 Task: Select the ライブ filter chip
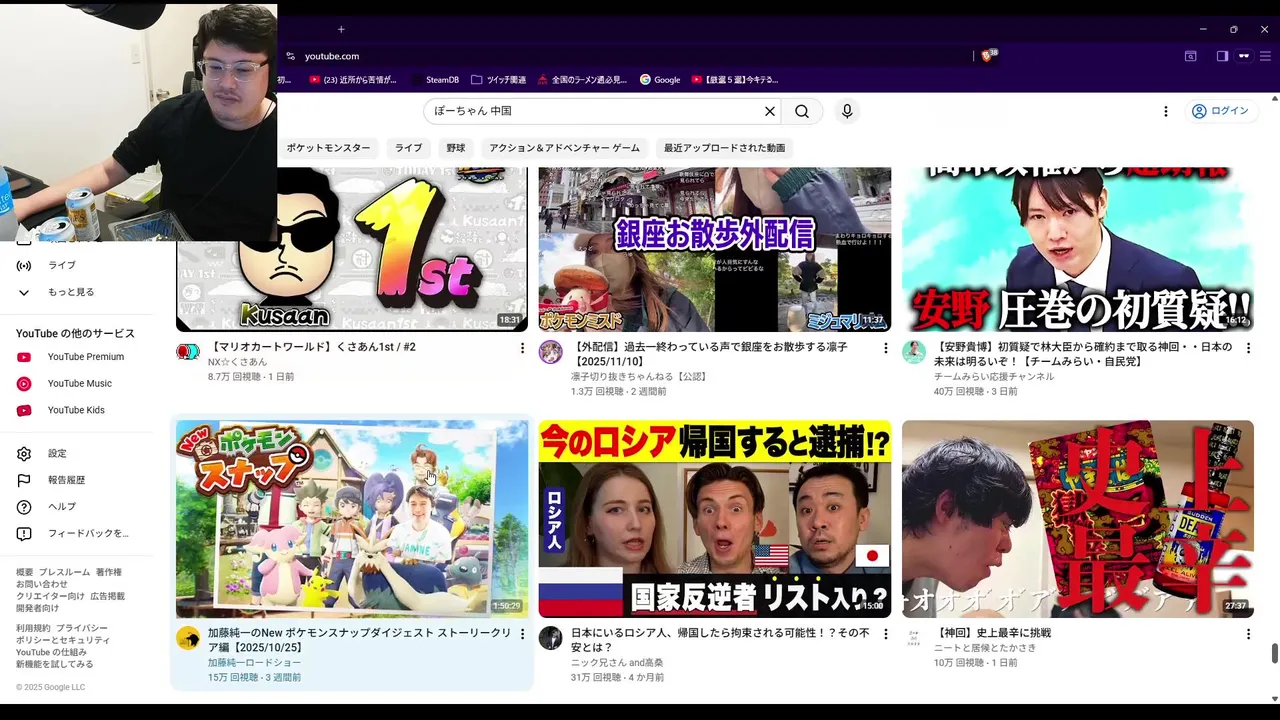coord(408,148)
